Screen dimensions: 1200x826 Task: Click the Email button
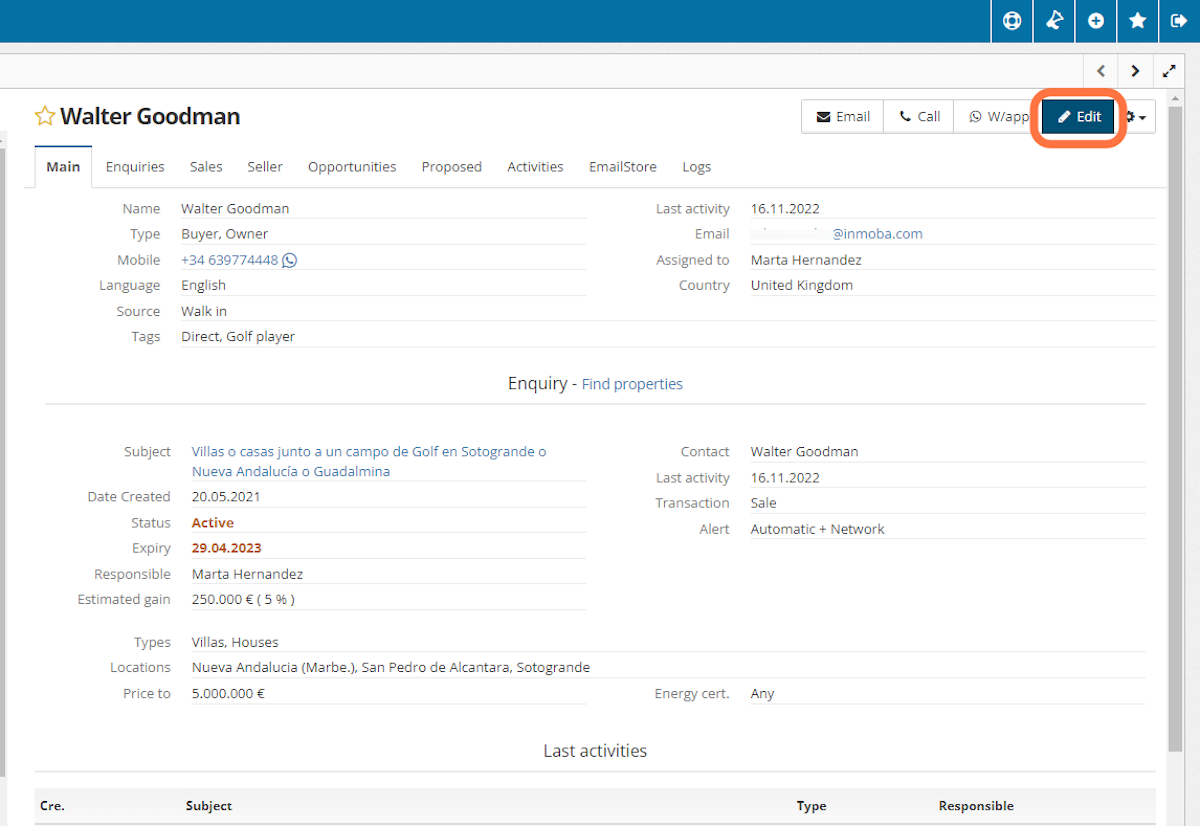[x=842, y=117]
